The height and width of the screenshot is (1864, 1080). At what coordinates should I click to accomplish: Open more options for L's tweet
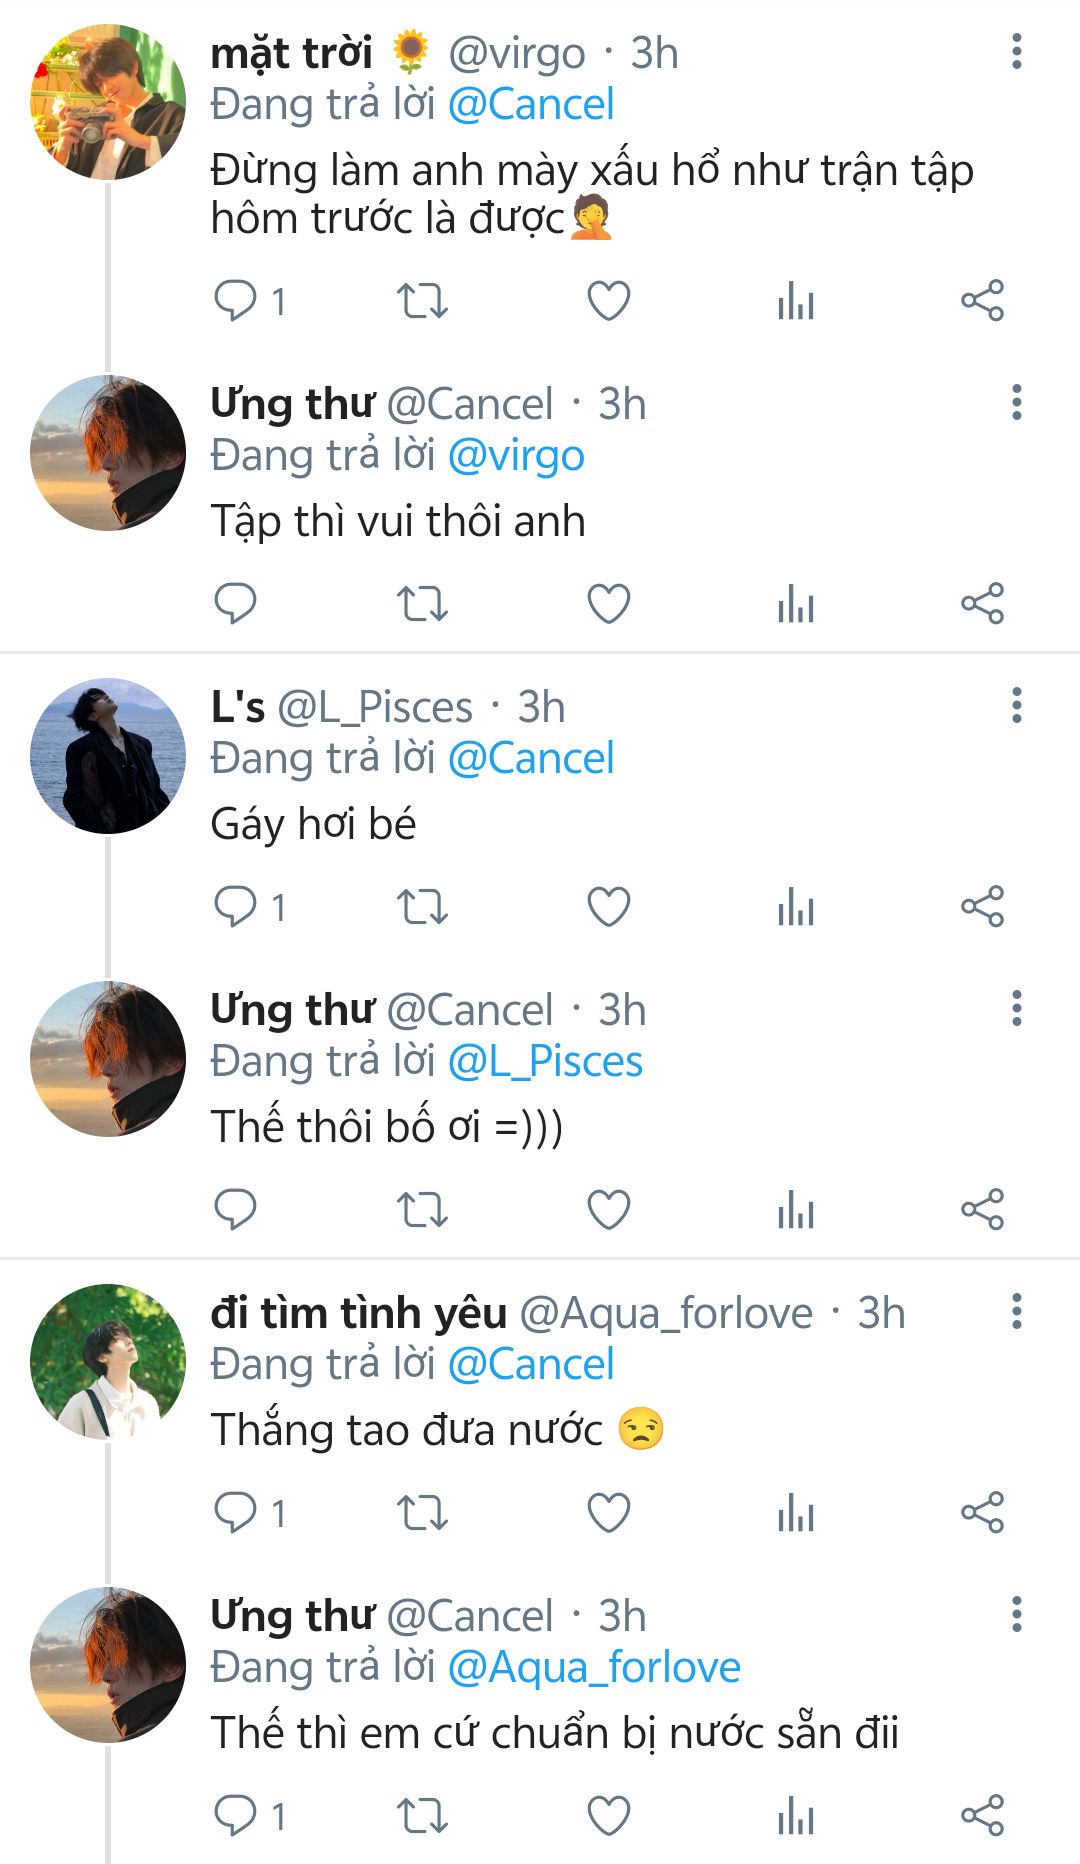tap(1016, 706)
